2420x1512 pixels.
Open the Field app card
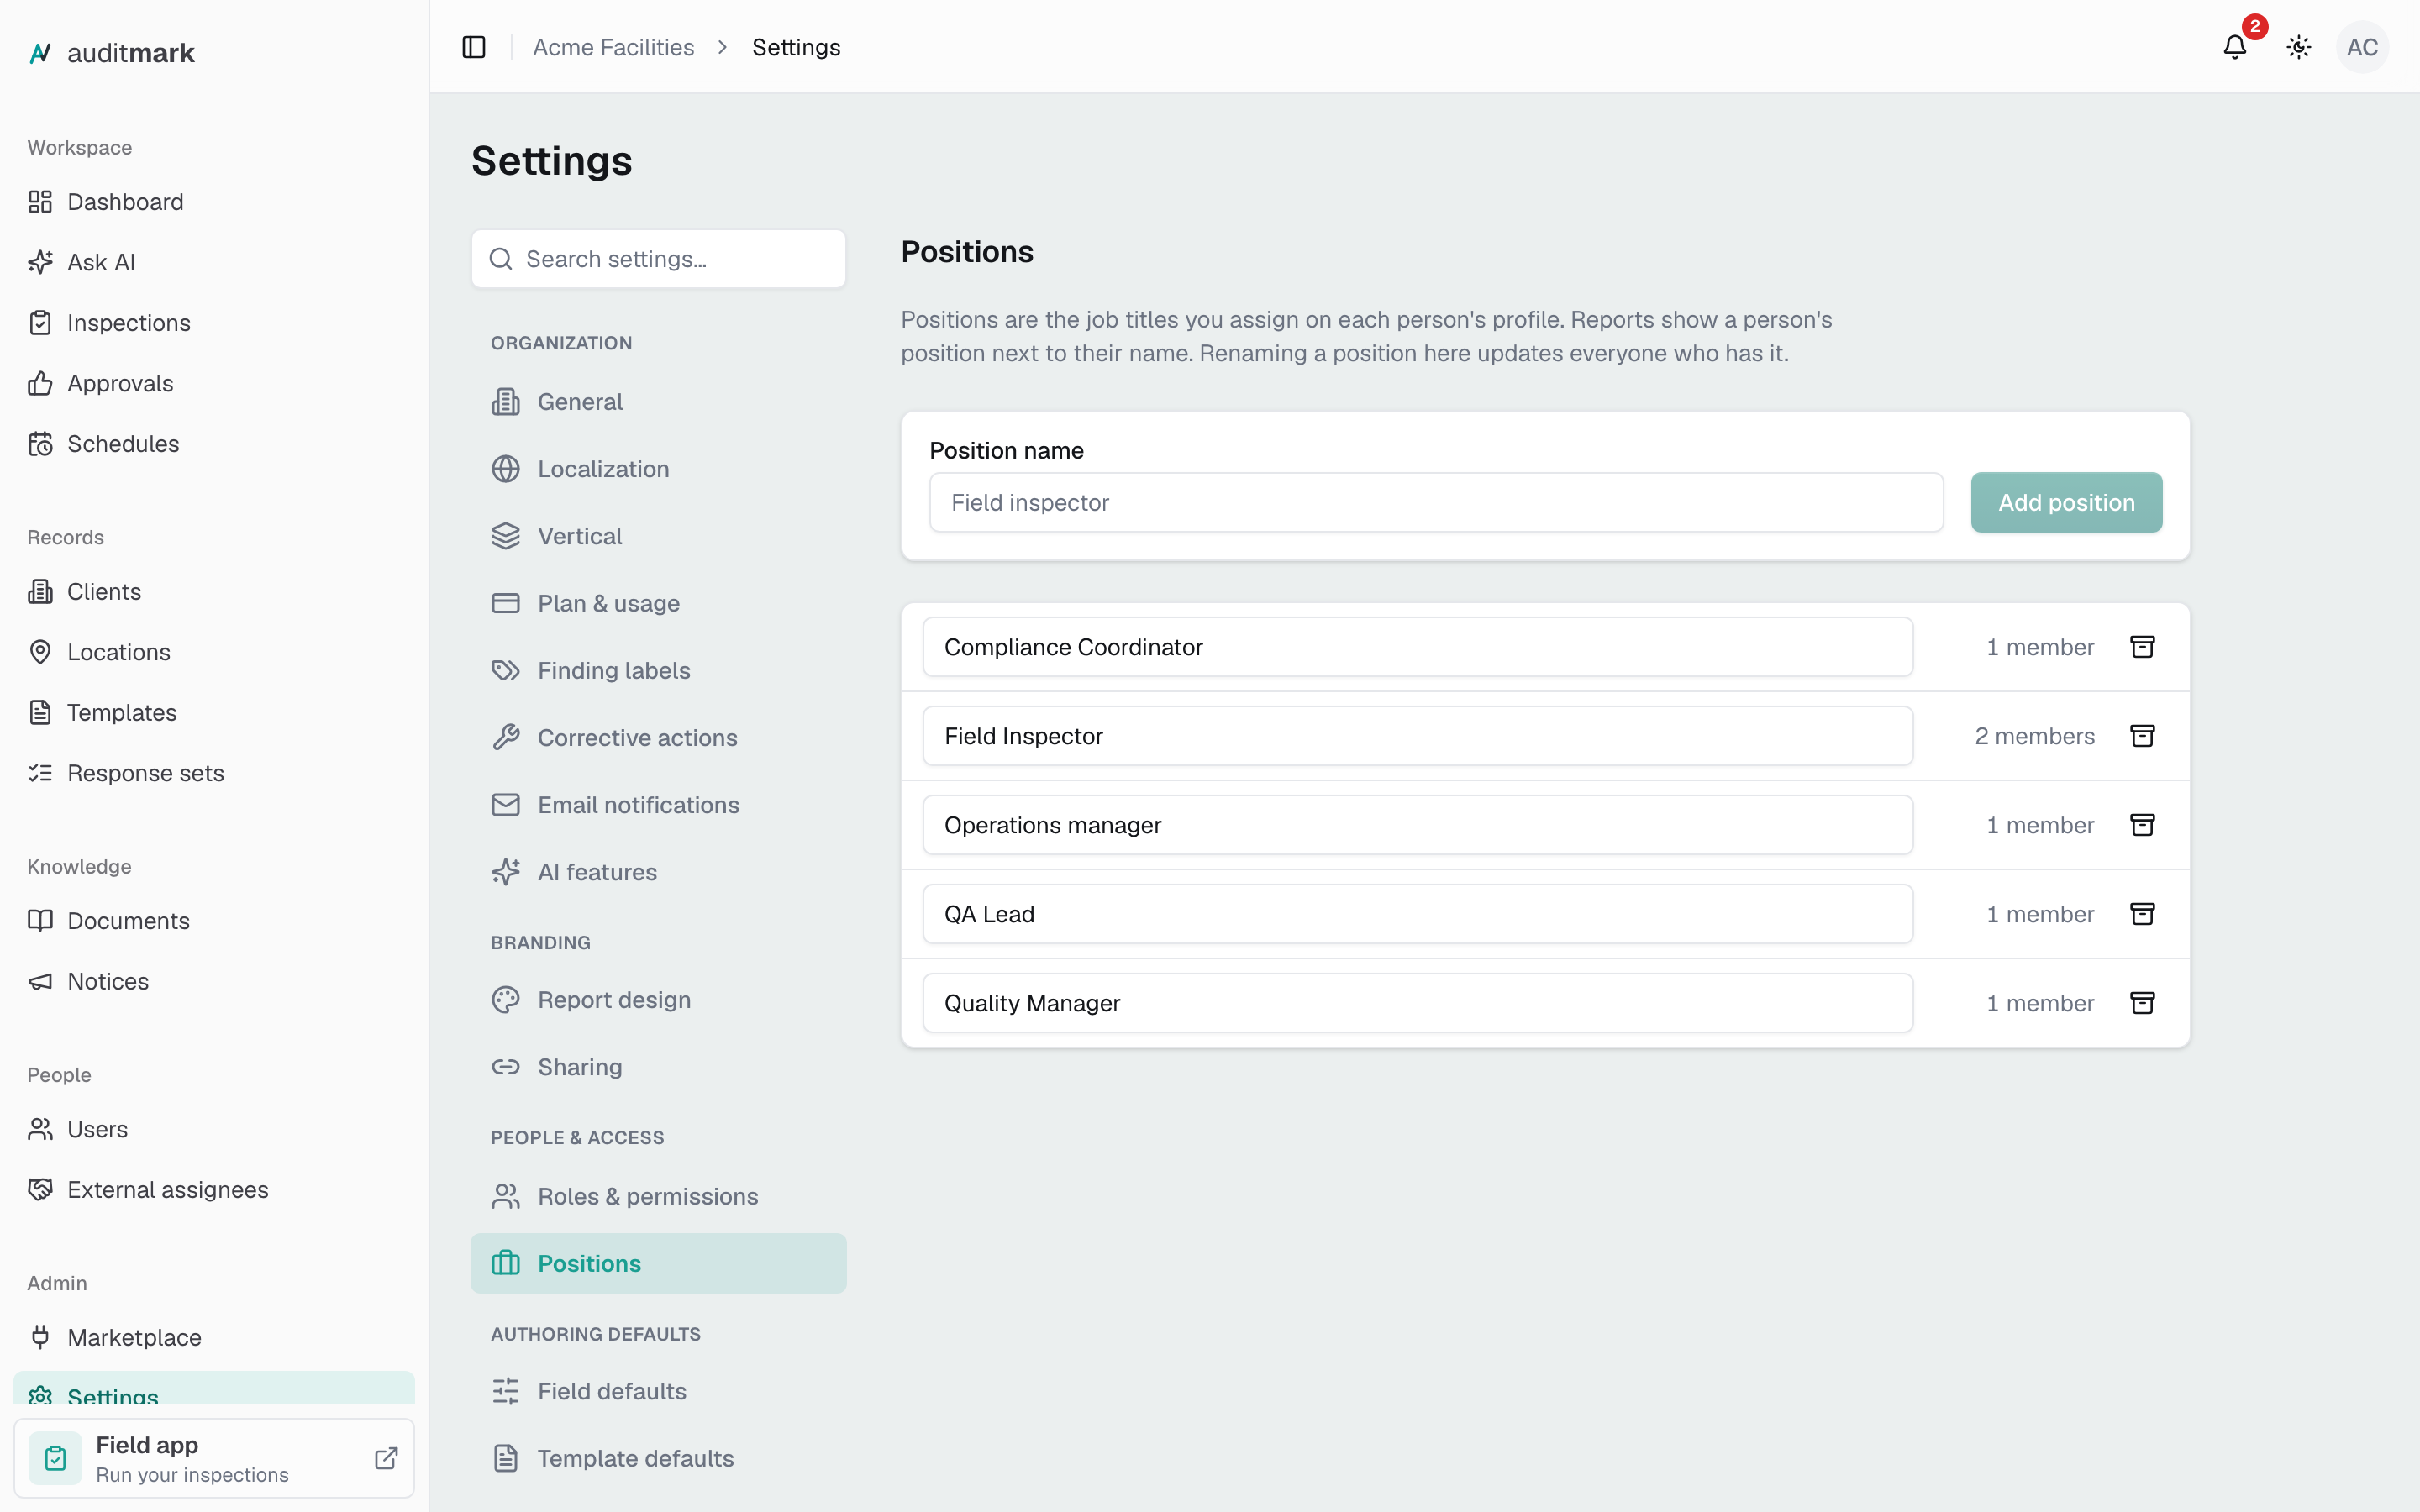[x=214, y=1458]
